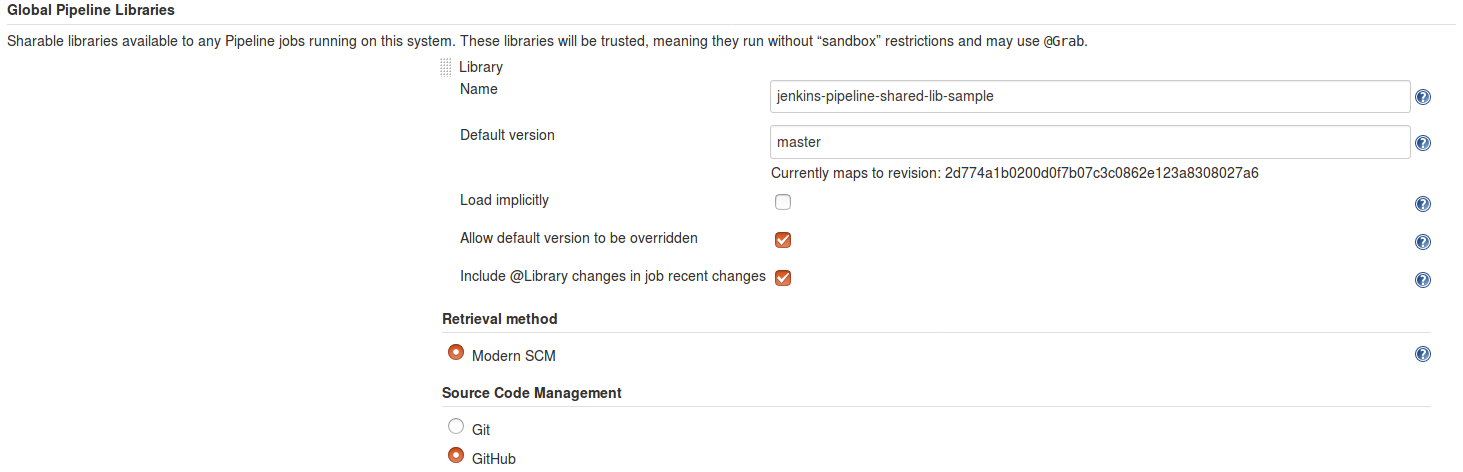
Task: Enable the Load implicitly checkbox
Action: click(783, 202)
